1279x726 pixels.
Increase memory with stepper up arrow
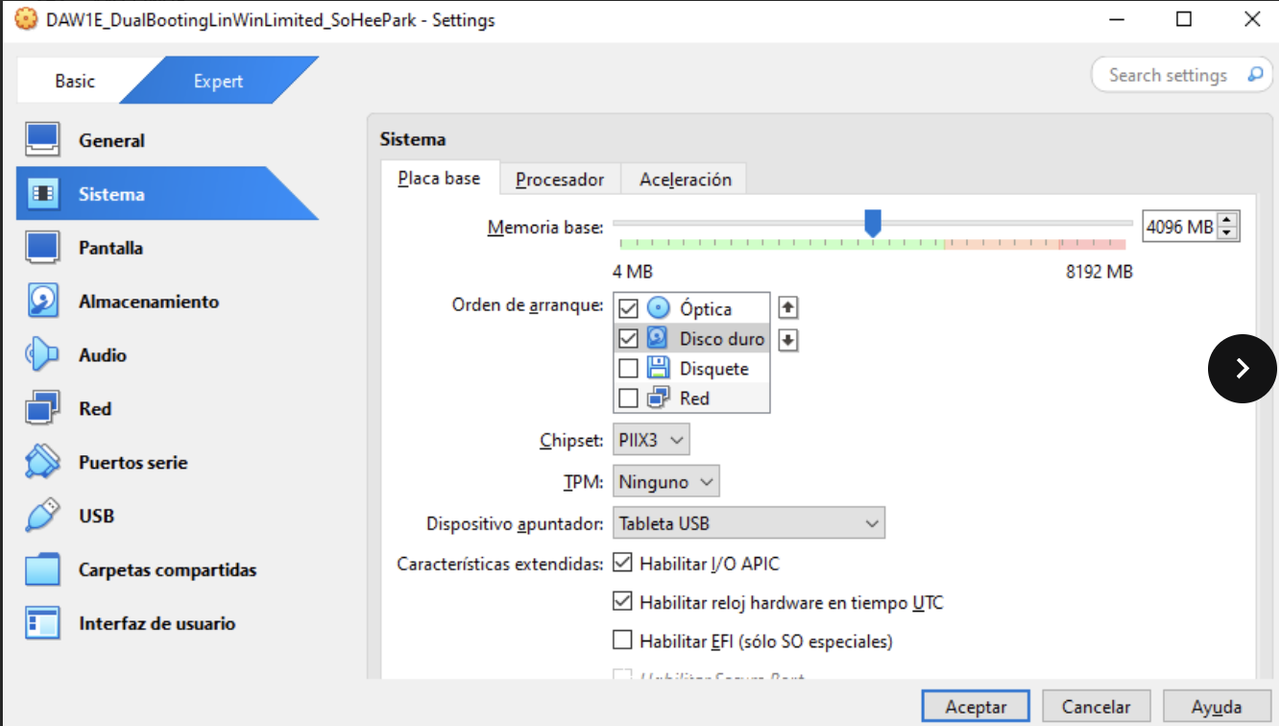[x=1228, y=220]
